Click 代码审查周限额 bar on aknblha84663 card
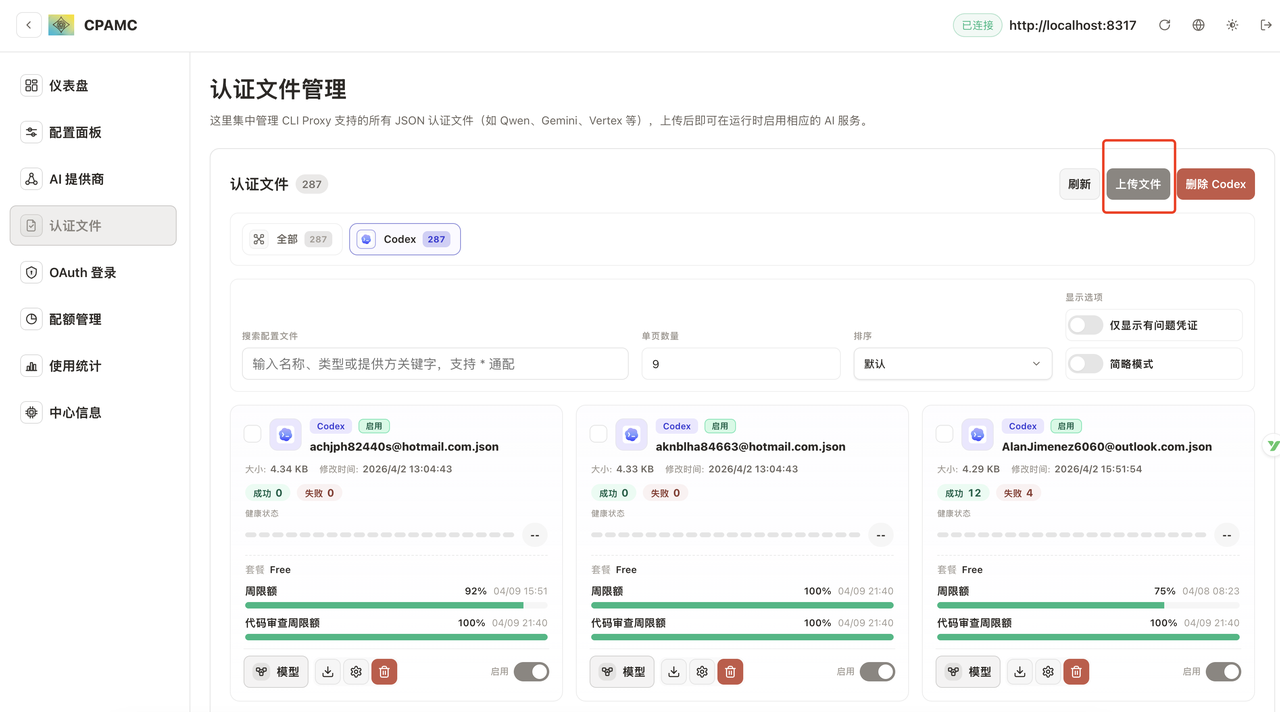Image resolution: width=1280 pixels, height=712 pixels. (742, 637)
